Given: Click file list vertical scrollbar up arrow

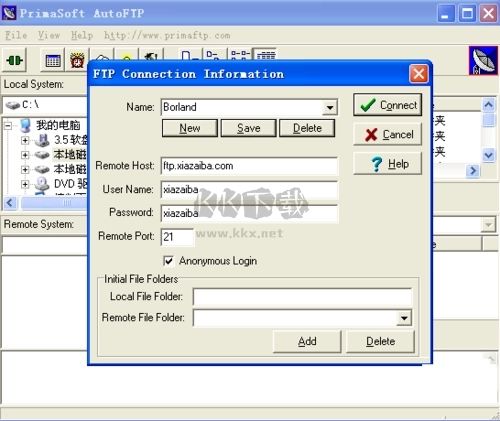Looking at the screenshot, I should click(x=489, y=105).
